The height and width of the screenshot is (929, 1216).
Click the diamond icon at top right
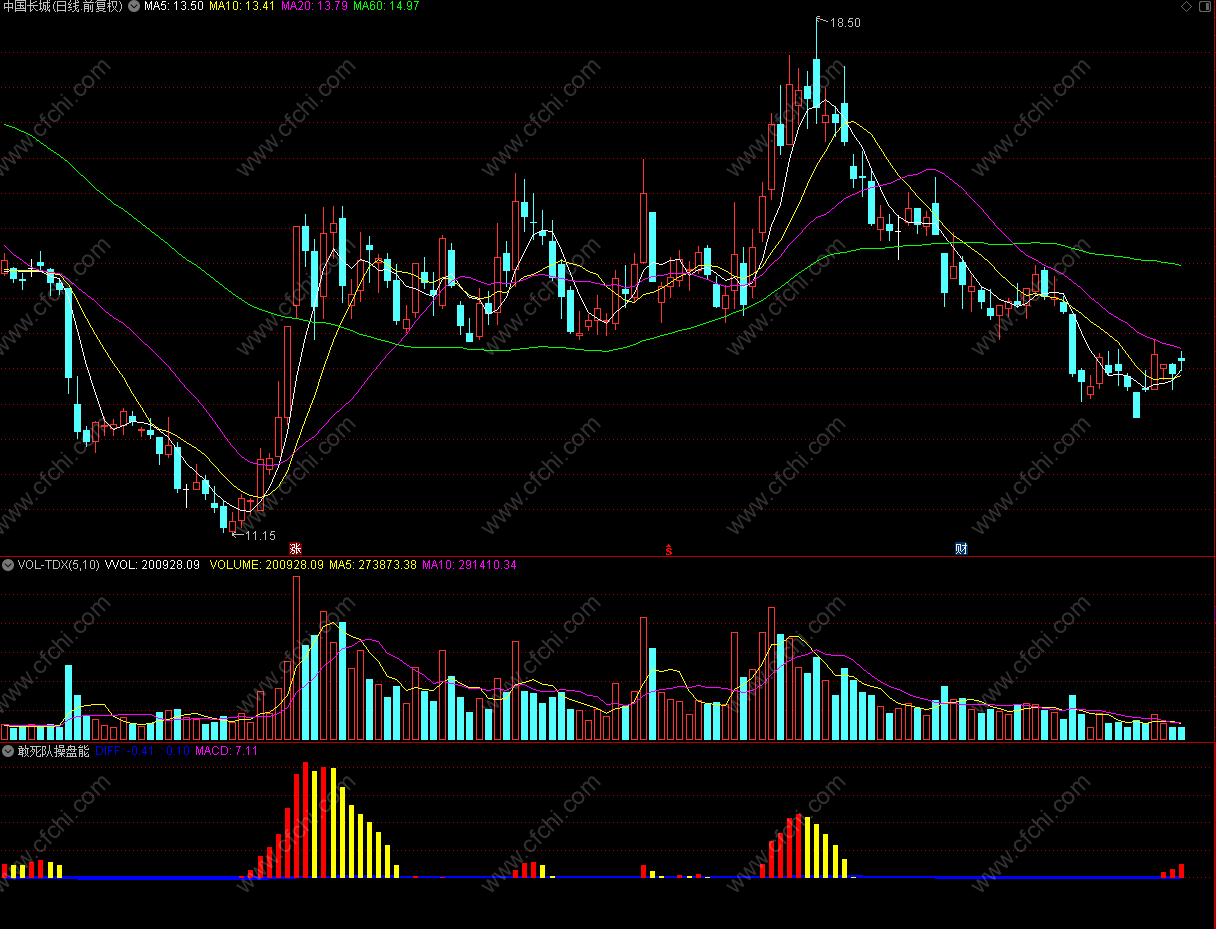(x=1186, y=6)
